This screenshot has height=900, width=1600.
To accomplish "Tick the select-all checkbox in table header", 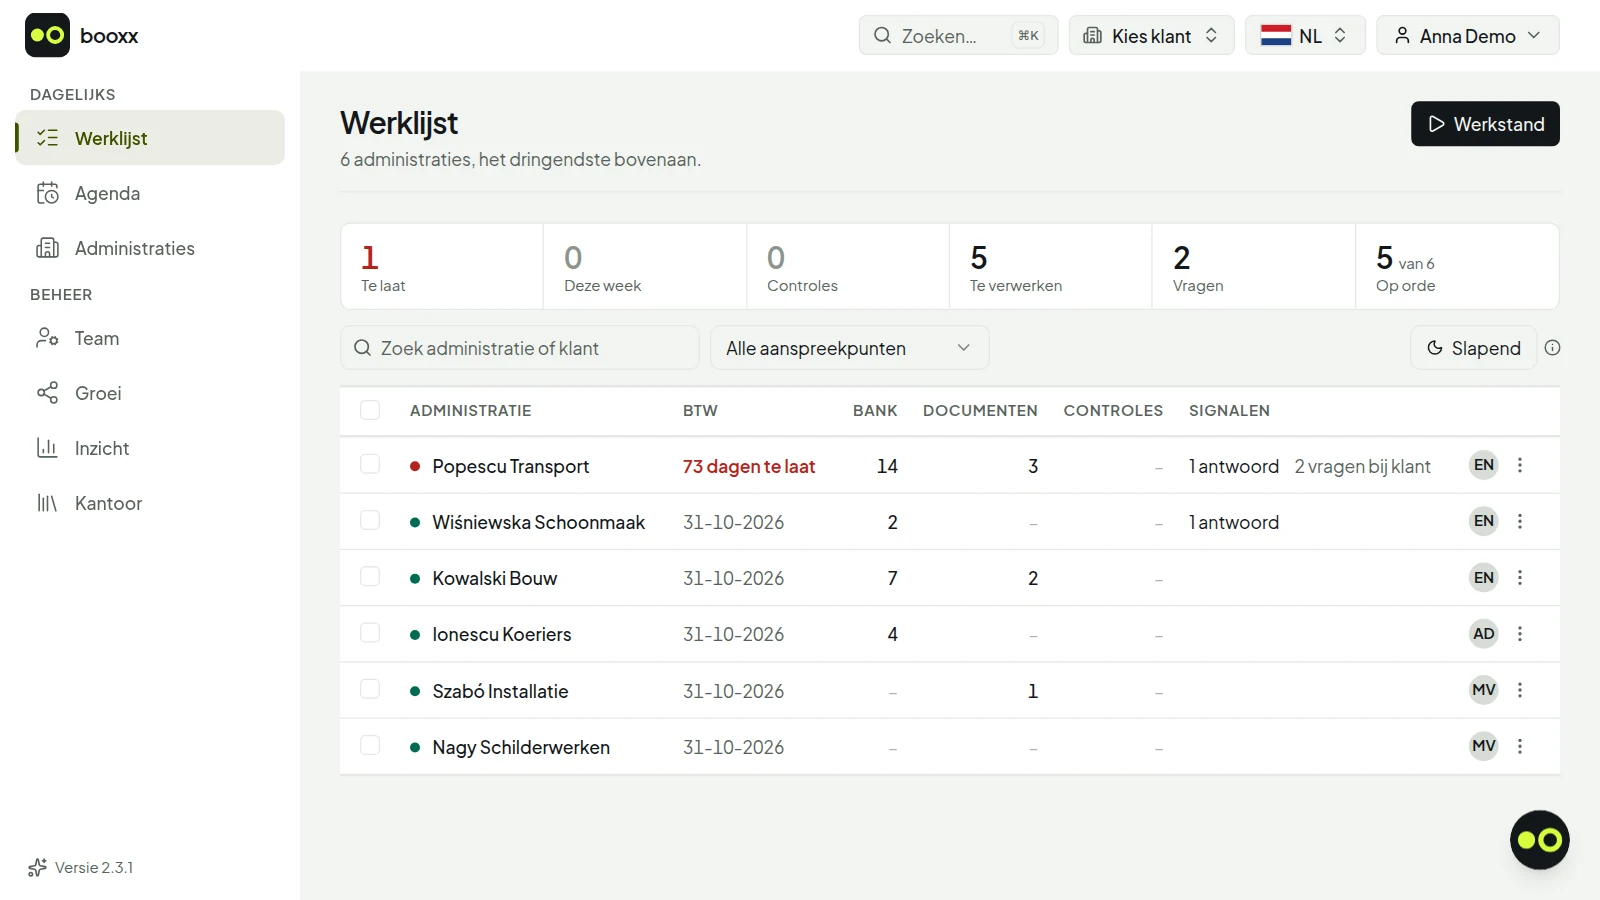I will [x=370, y=410].
